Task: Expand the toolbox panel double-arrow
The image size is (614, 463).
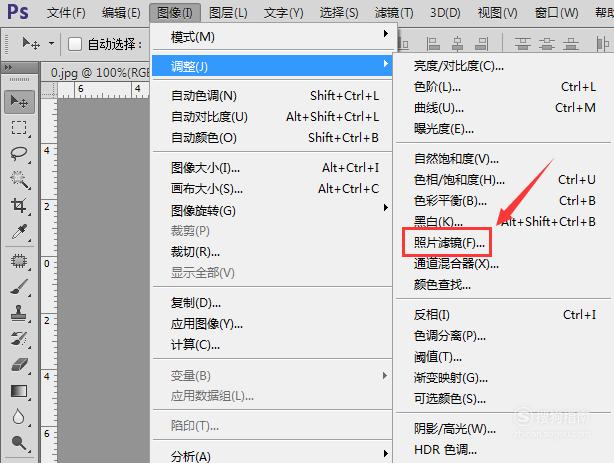Action: (x=8, y=68)
